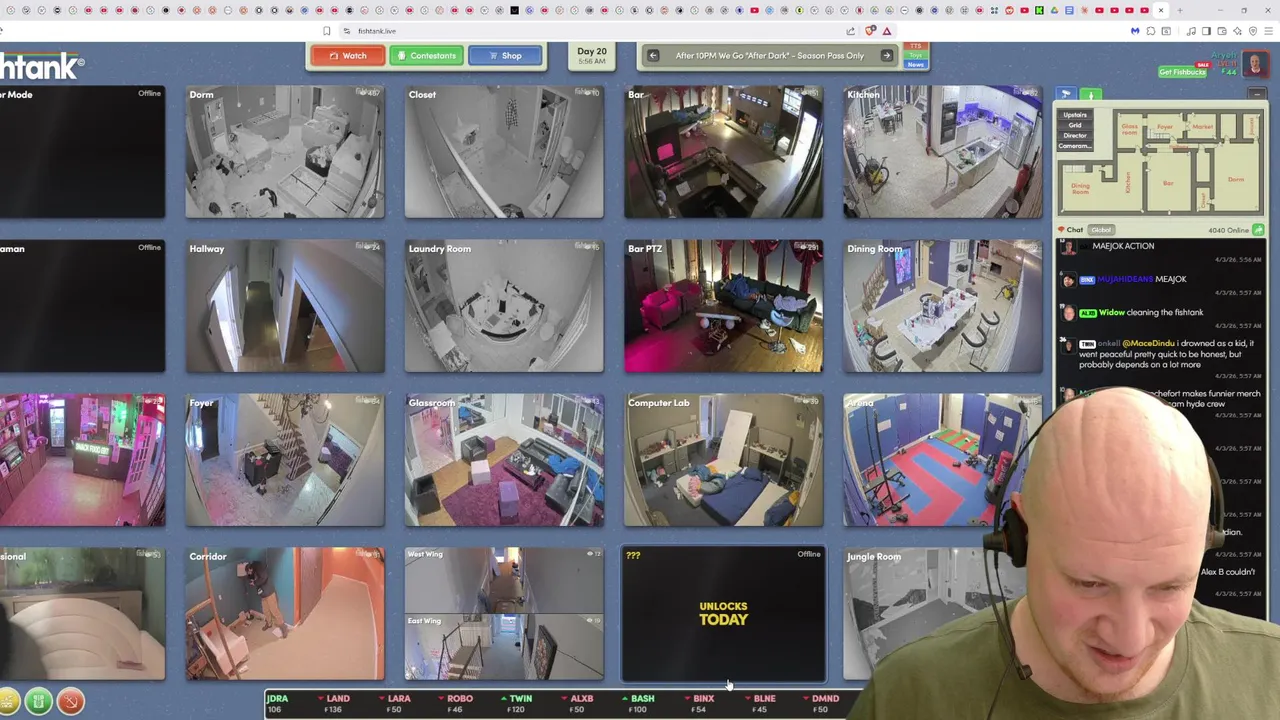Screen dimensions: 1280x720
Task: Select Upstairs map view
Action: (x=1075, y=115)
